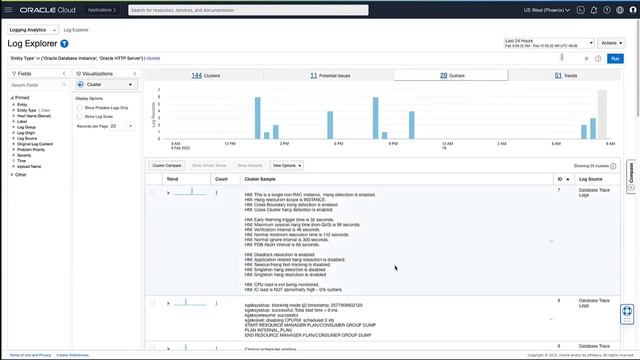Clear the query with the X icon
This screenshot has height=360, width=640.
click(x=587, y=59)
